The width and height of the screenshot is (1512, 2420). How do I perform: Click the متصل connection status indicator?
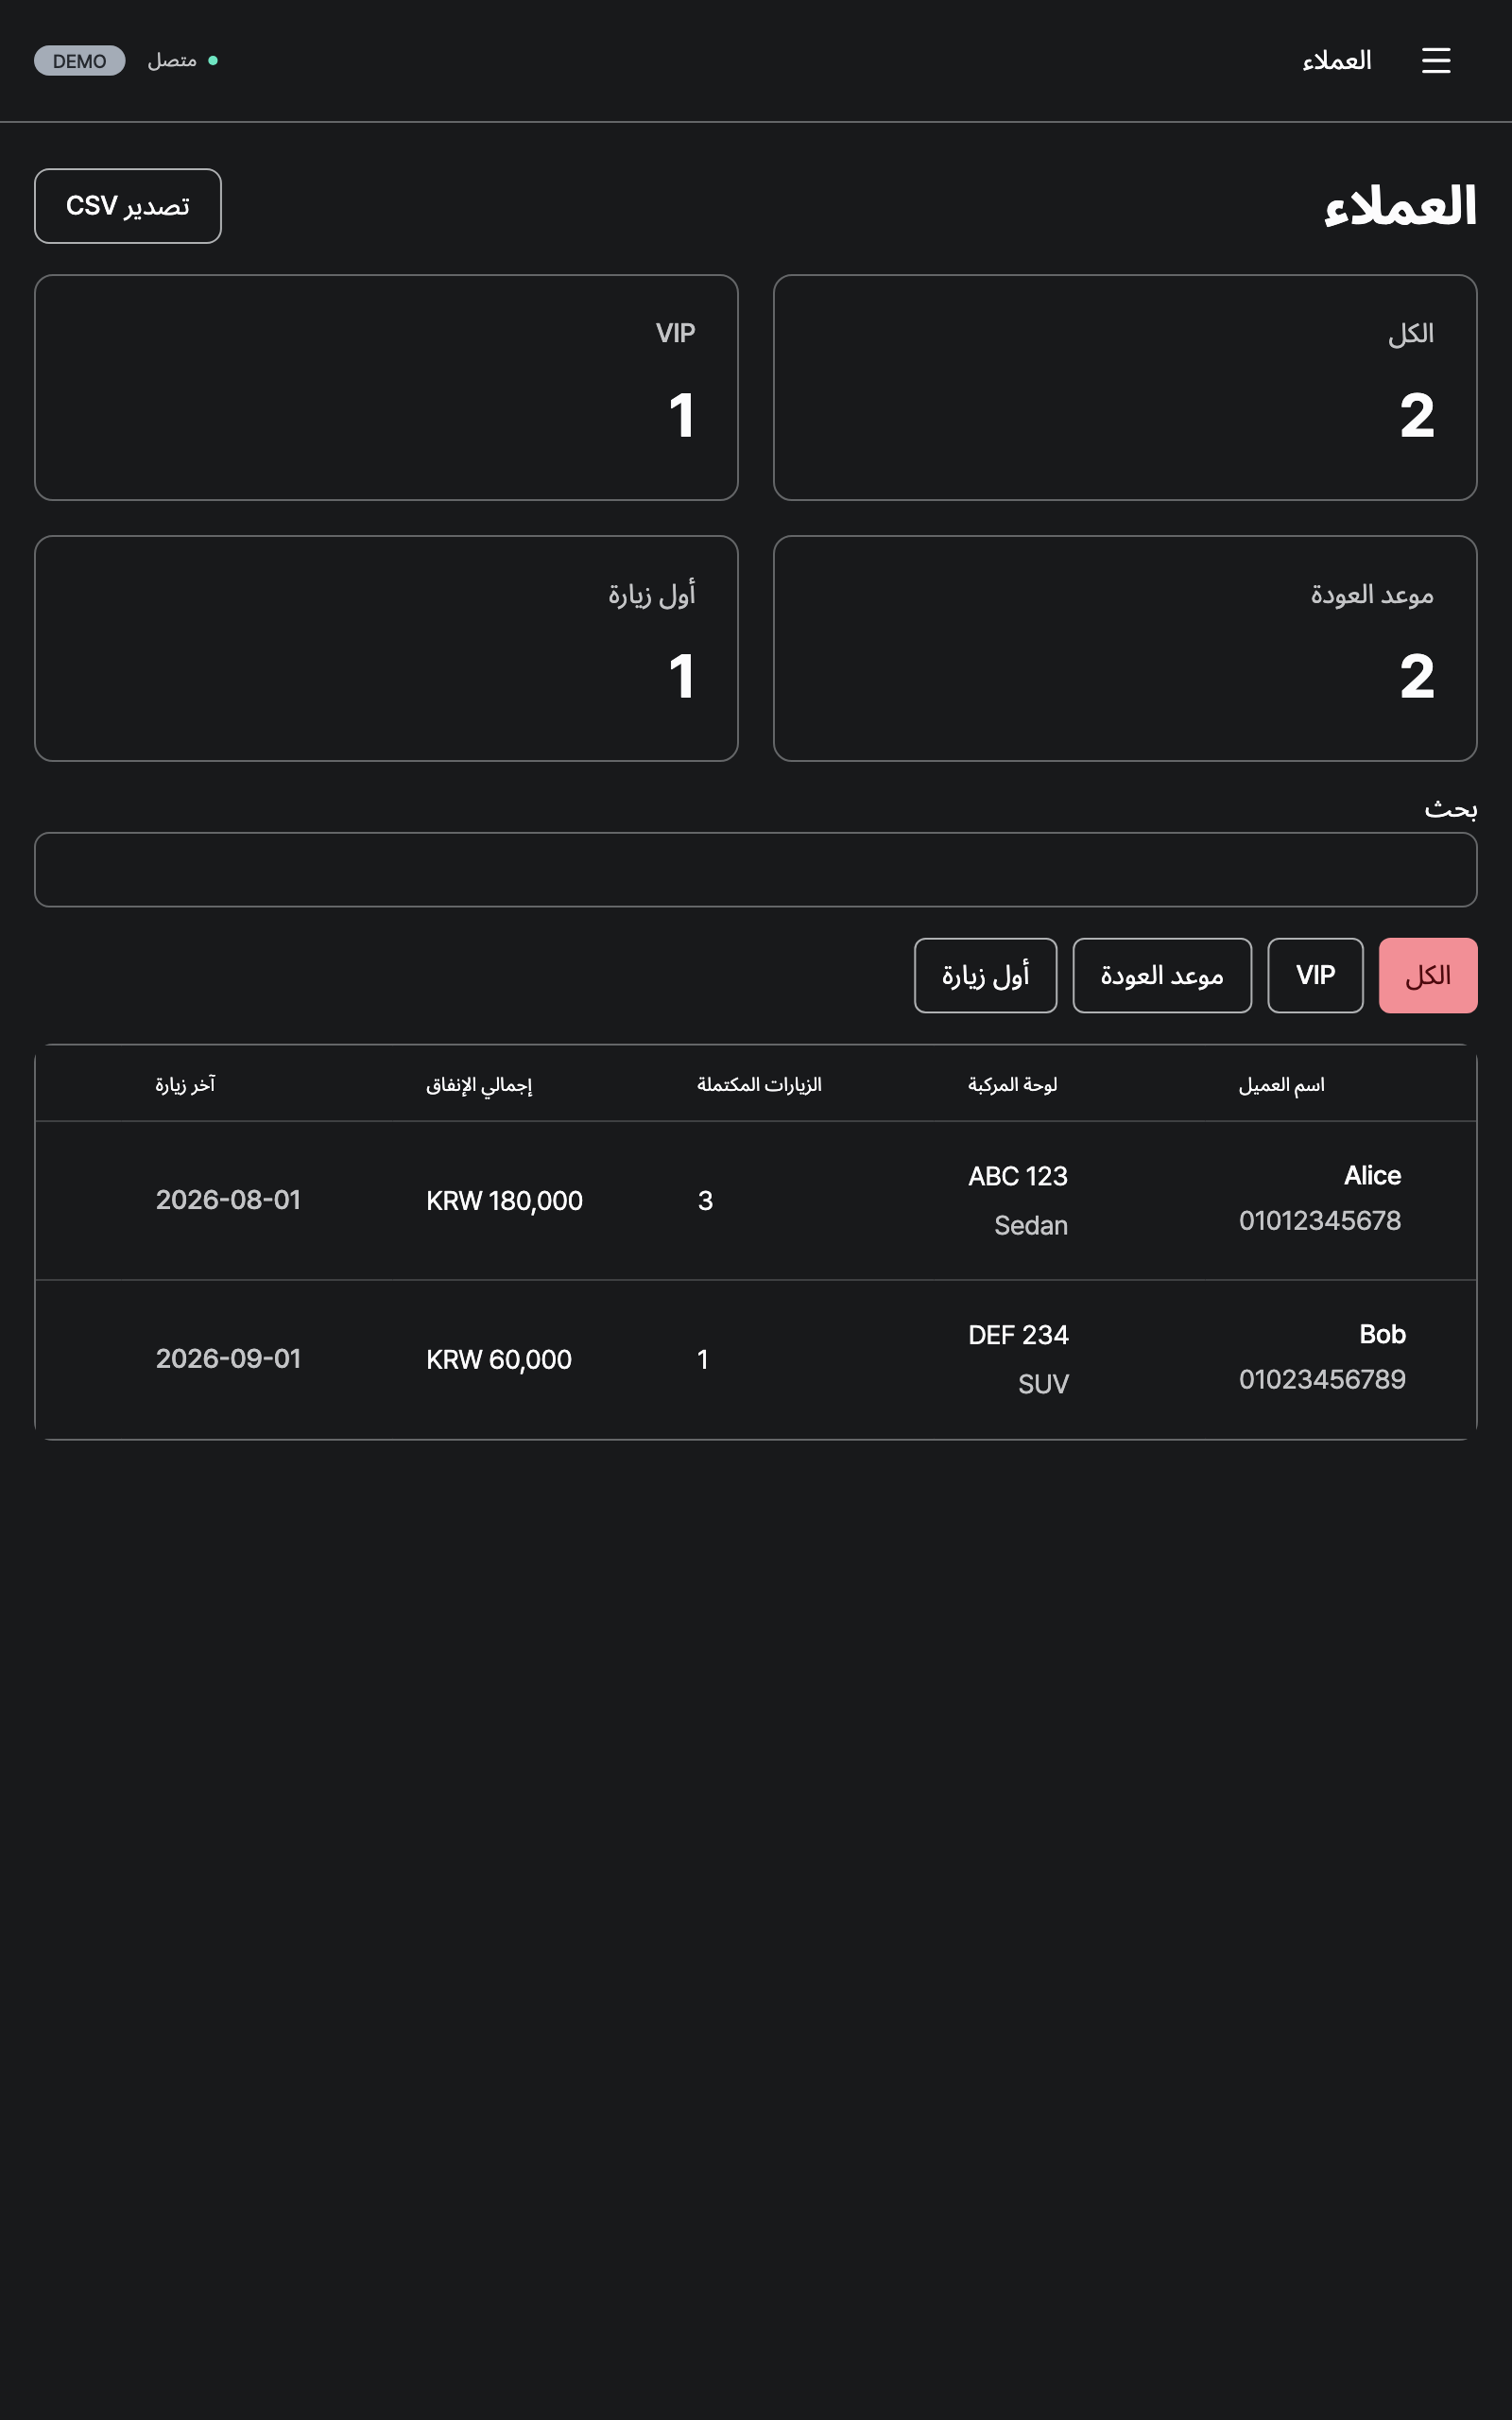[183, 61]
